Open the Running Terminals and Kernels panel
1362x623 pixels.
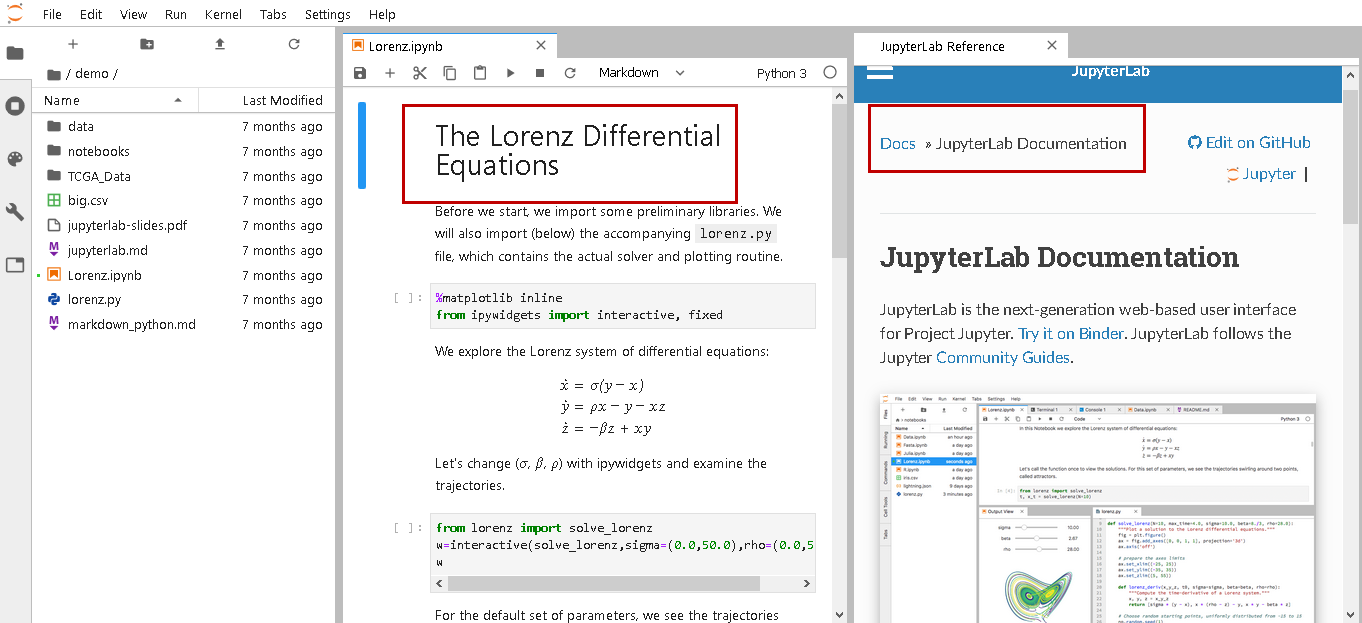click(15, 106)
